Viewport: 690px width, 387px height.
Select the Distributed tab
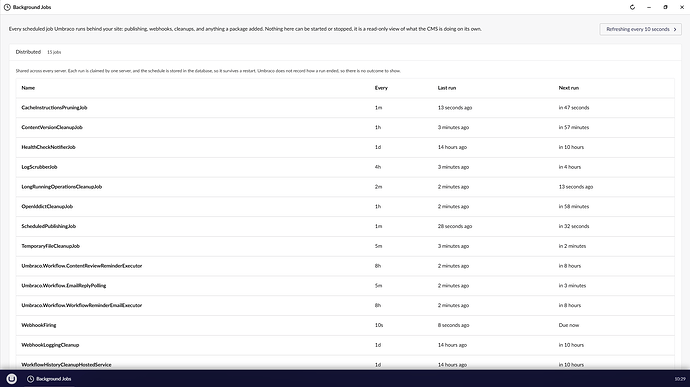(x=28, y=52)
